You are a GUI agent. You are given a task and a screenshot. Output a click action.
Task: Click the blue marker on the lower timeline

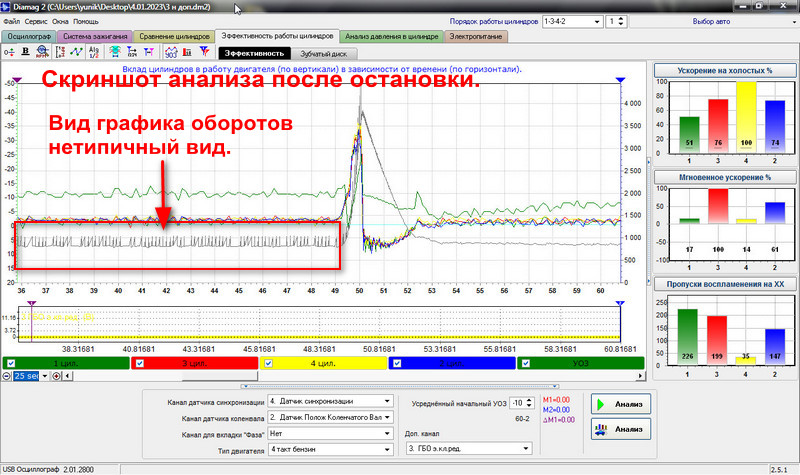(620, 304)
